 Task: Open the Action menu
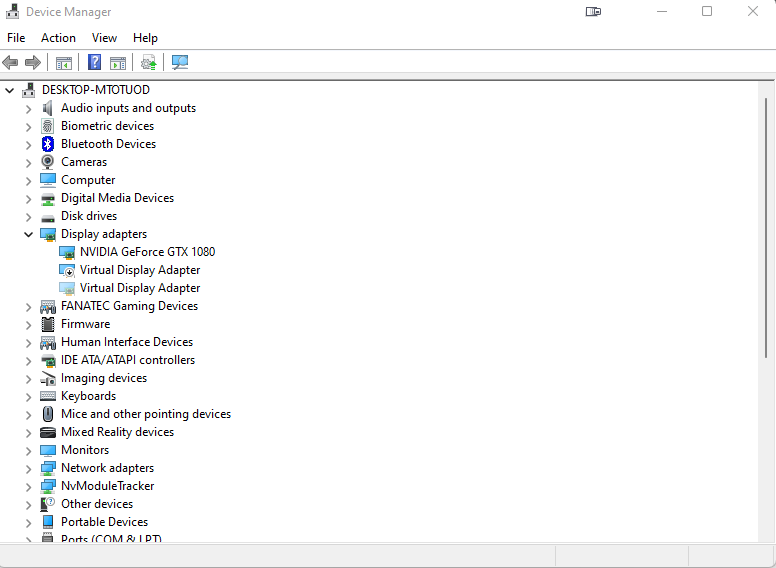tap(58, 38)
